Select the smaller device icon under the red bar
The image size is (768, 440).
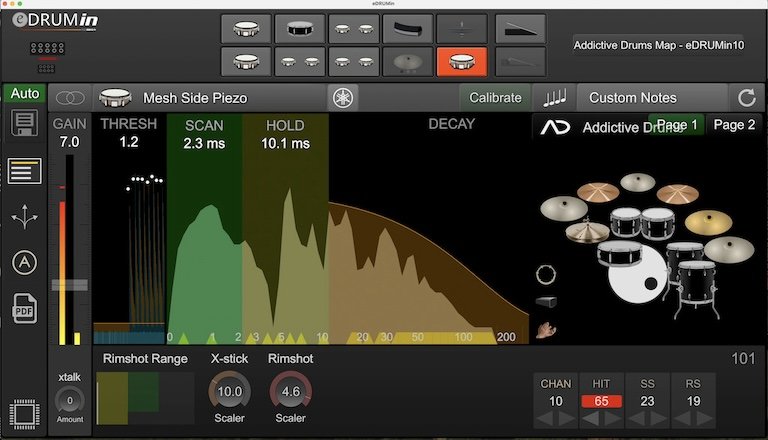[x=47, y=69]
